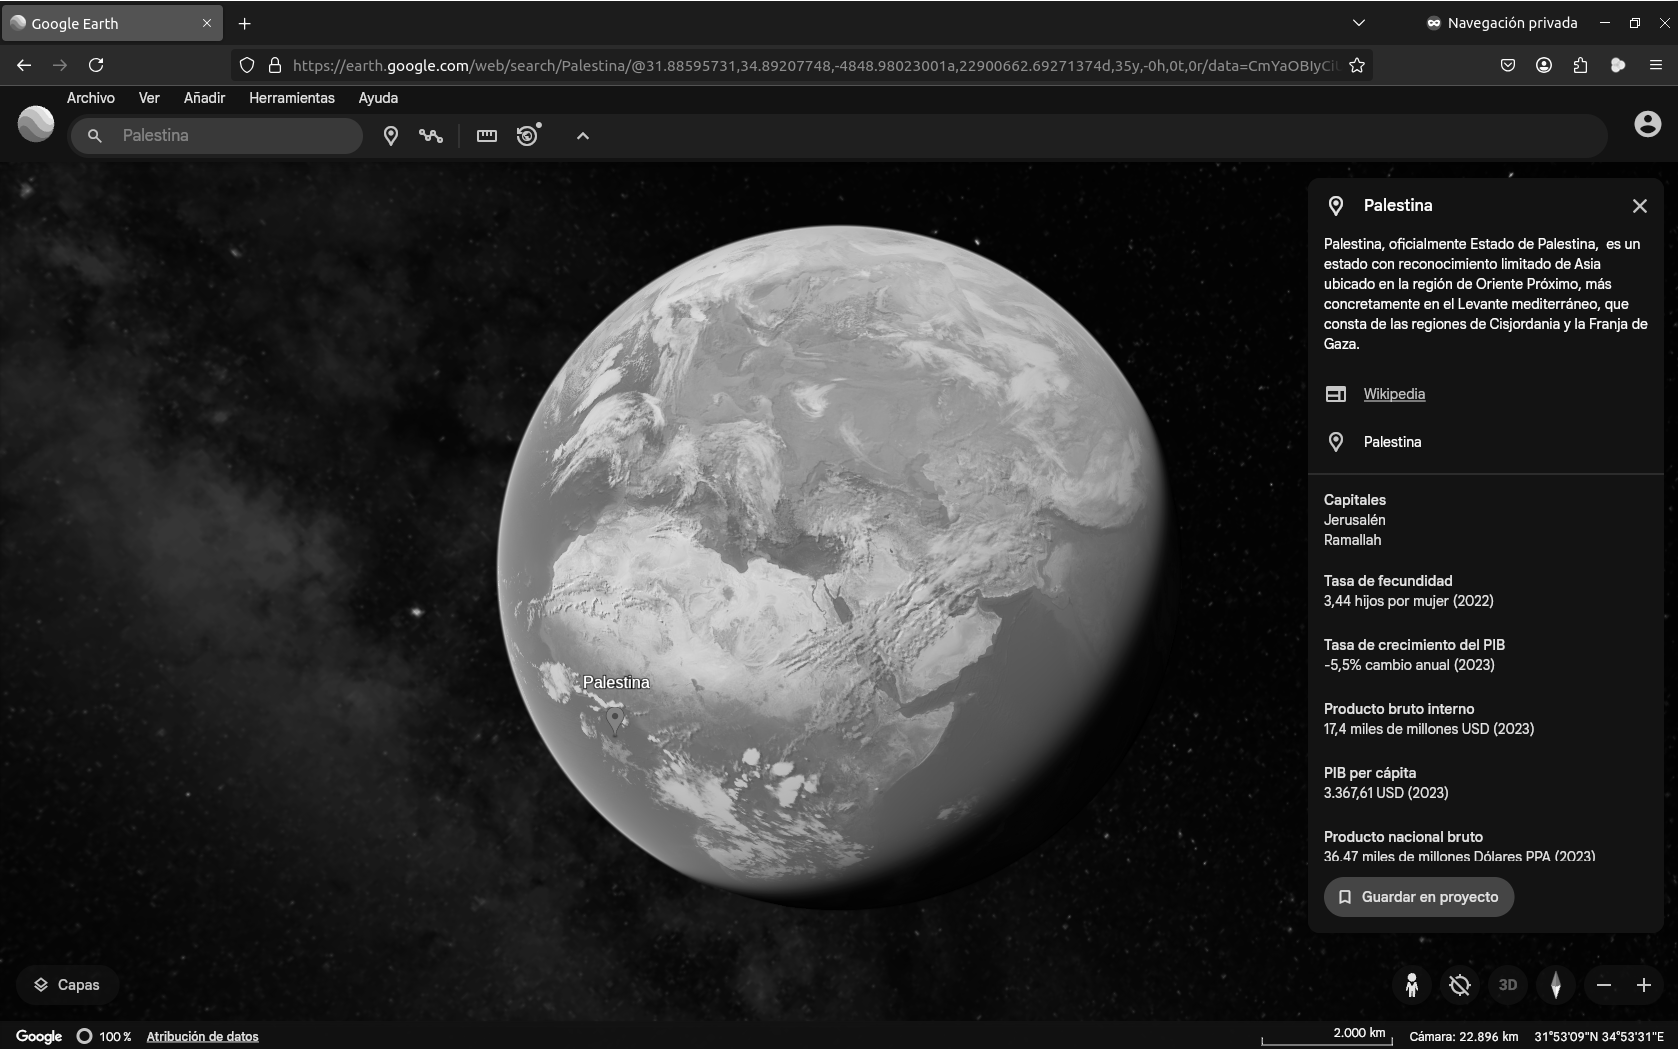
Task: Toggle globe rotation lock icon
Action: [x=1460, y=985]
